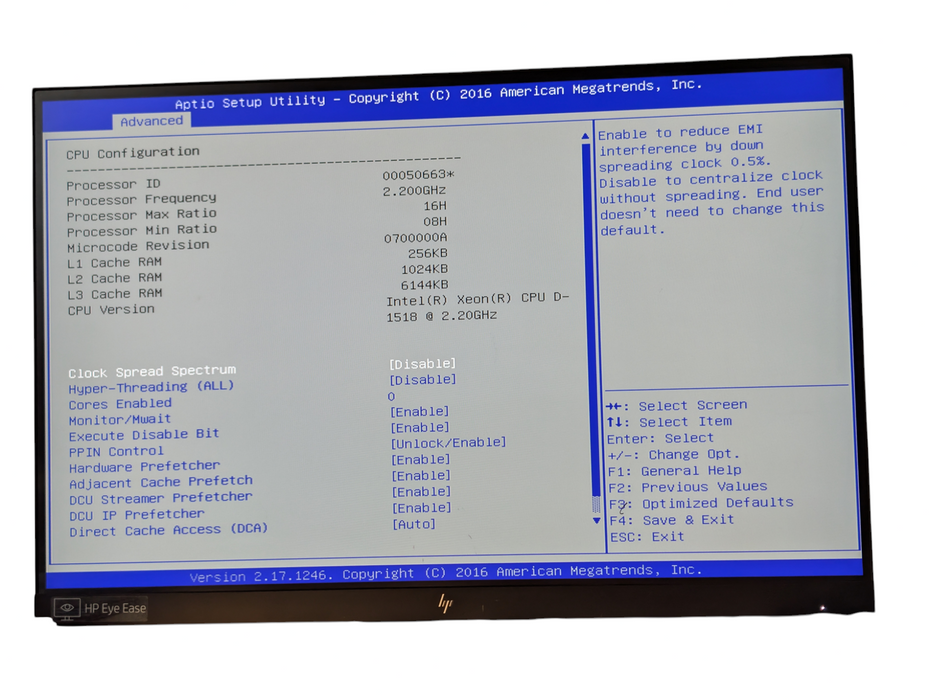Click L1 Cache RAM value 256KB

[x=428, y=253]
